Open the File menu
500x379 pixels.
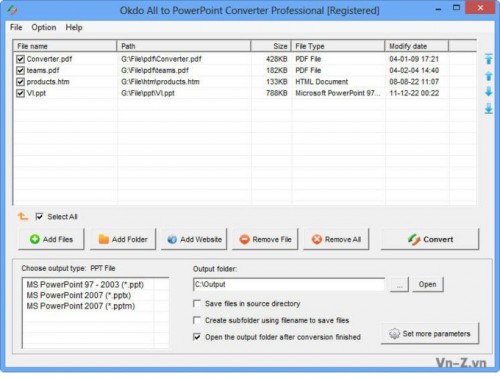click(x=16, y=27)
